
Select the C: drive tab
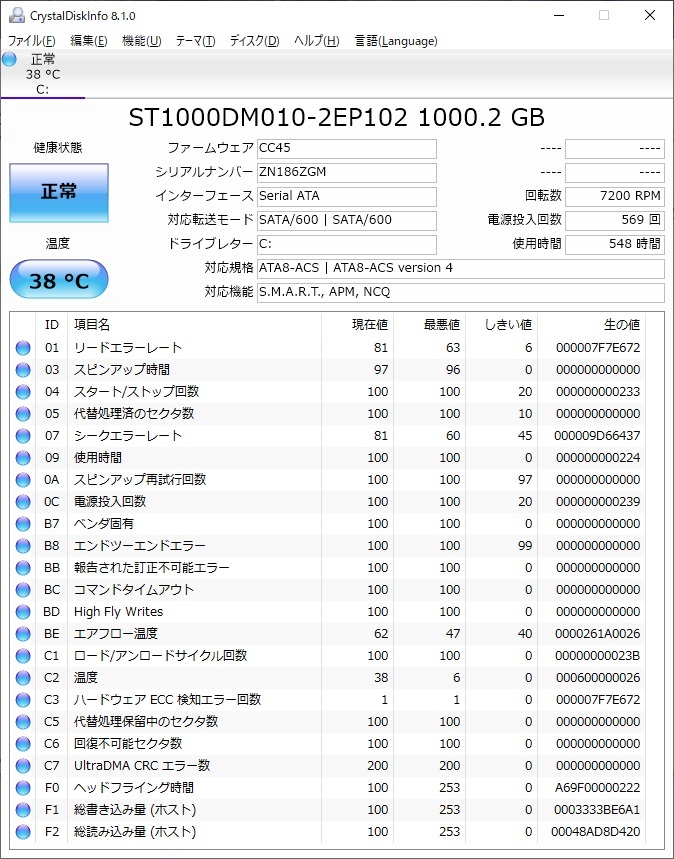pos(42,74)
